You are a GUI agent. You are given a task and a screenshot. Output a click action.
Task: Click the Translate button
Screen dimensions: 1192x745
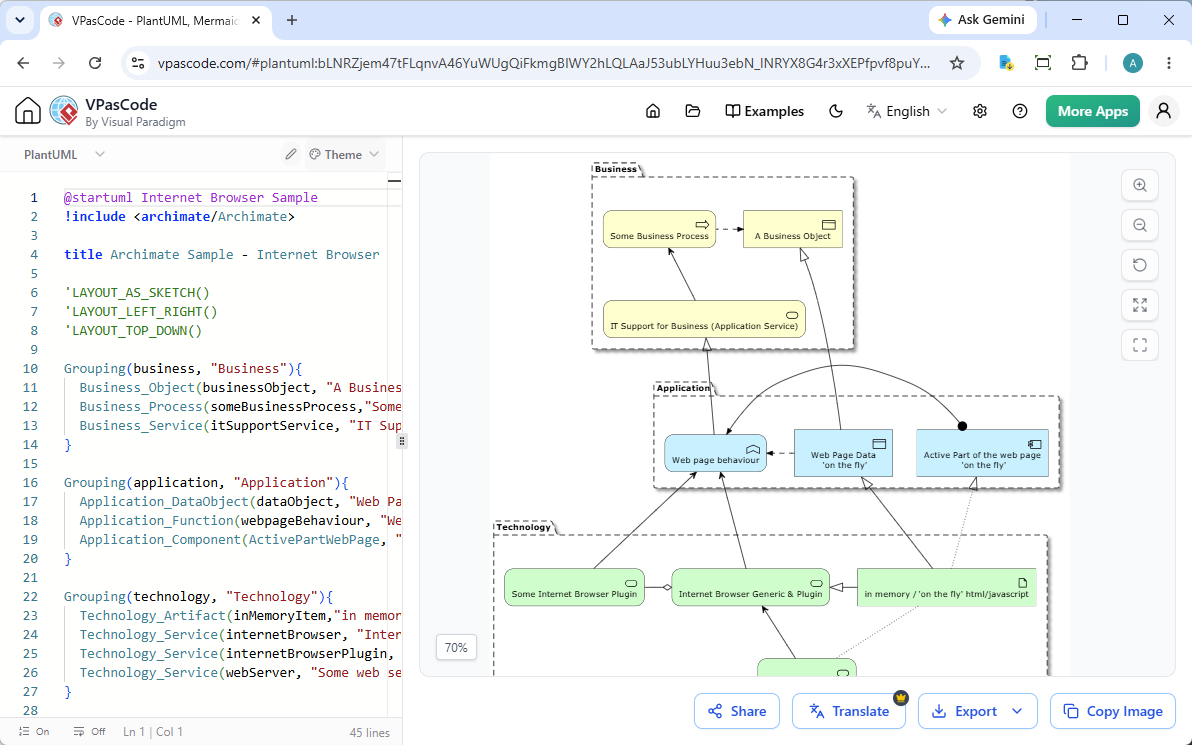(848, 712)
